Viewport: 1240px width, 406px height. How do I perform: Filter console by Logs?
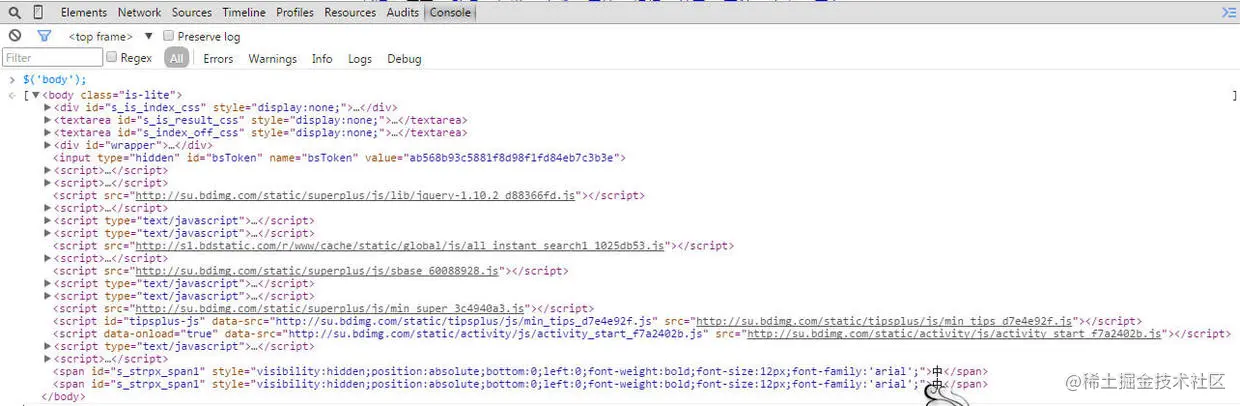click(x=360, y=59)
